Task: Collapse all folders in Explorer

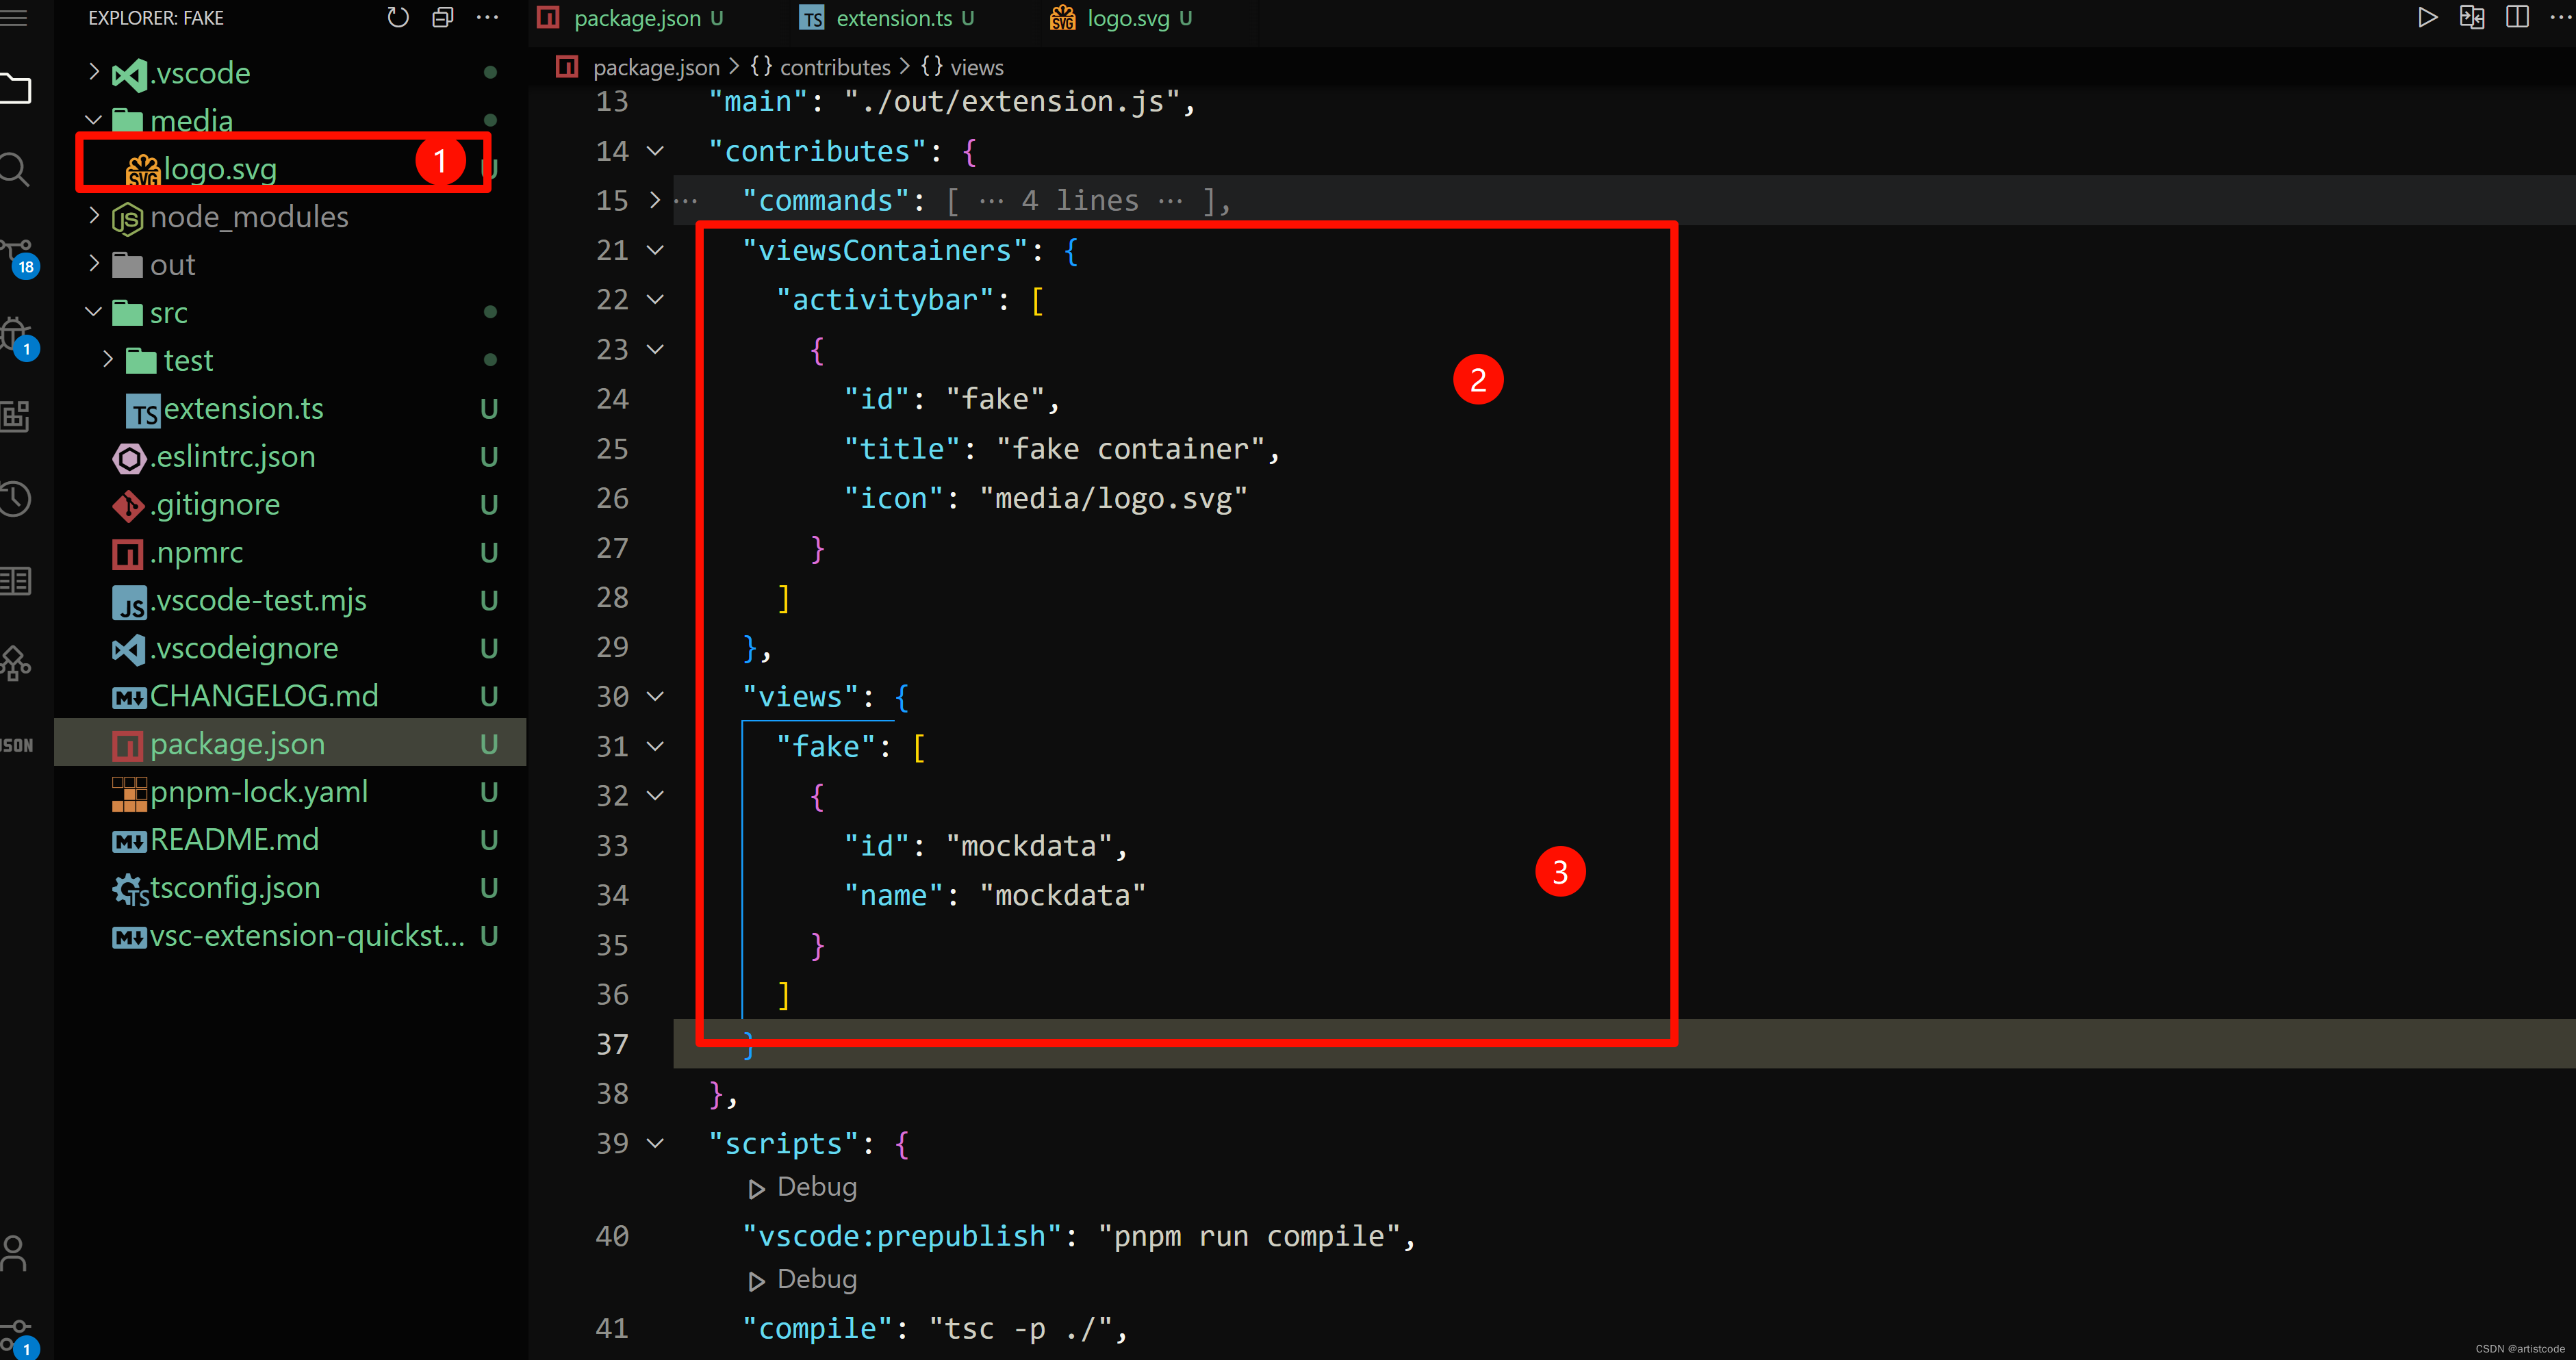Action: (x=443, y=18)
